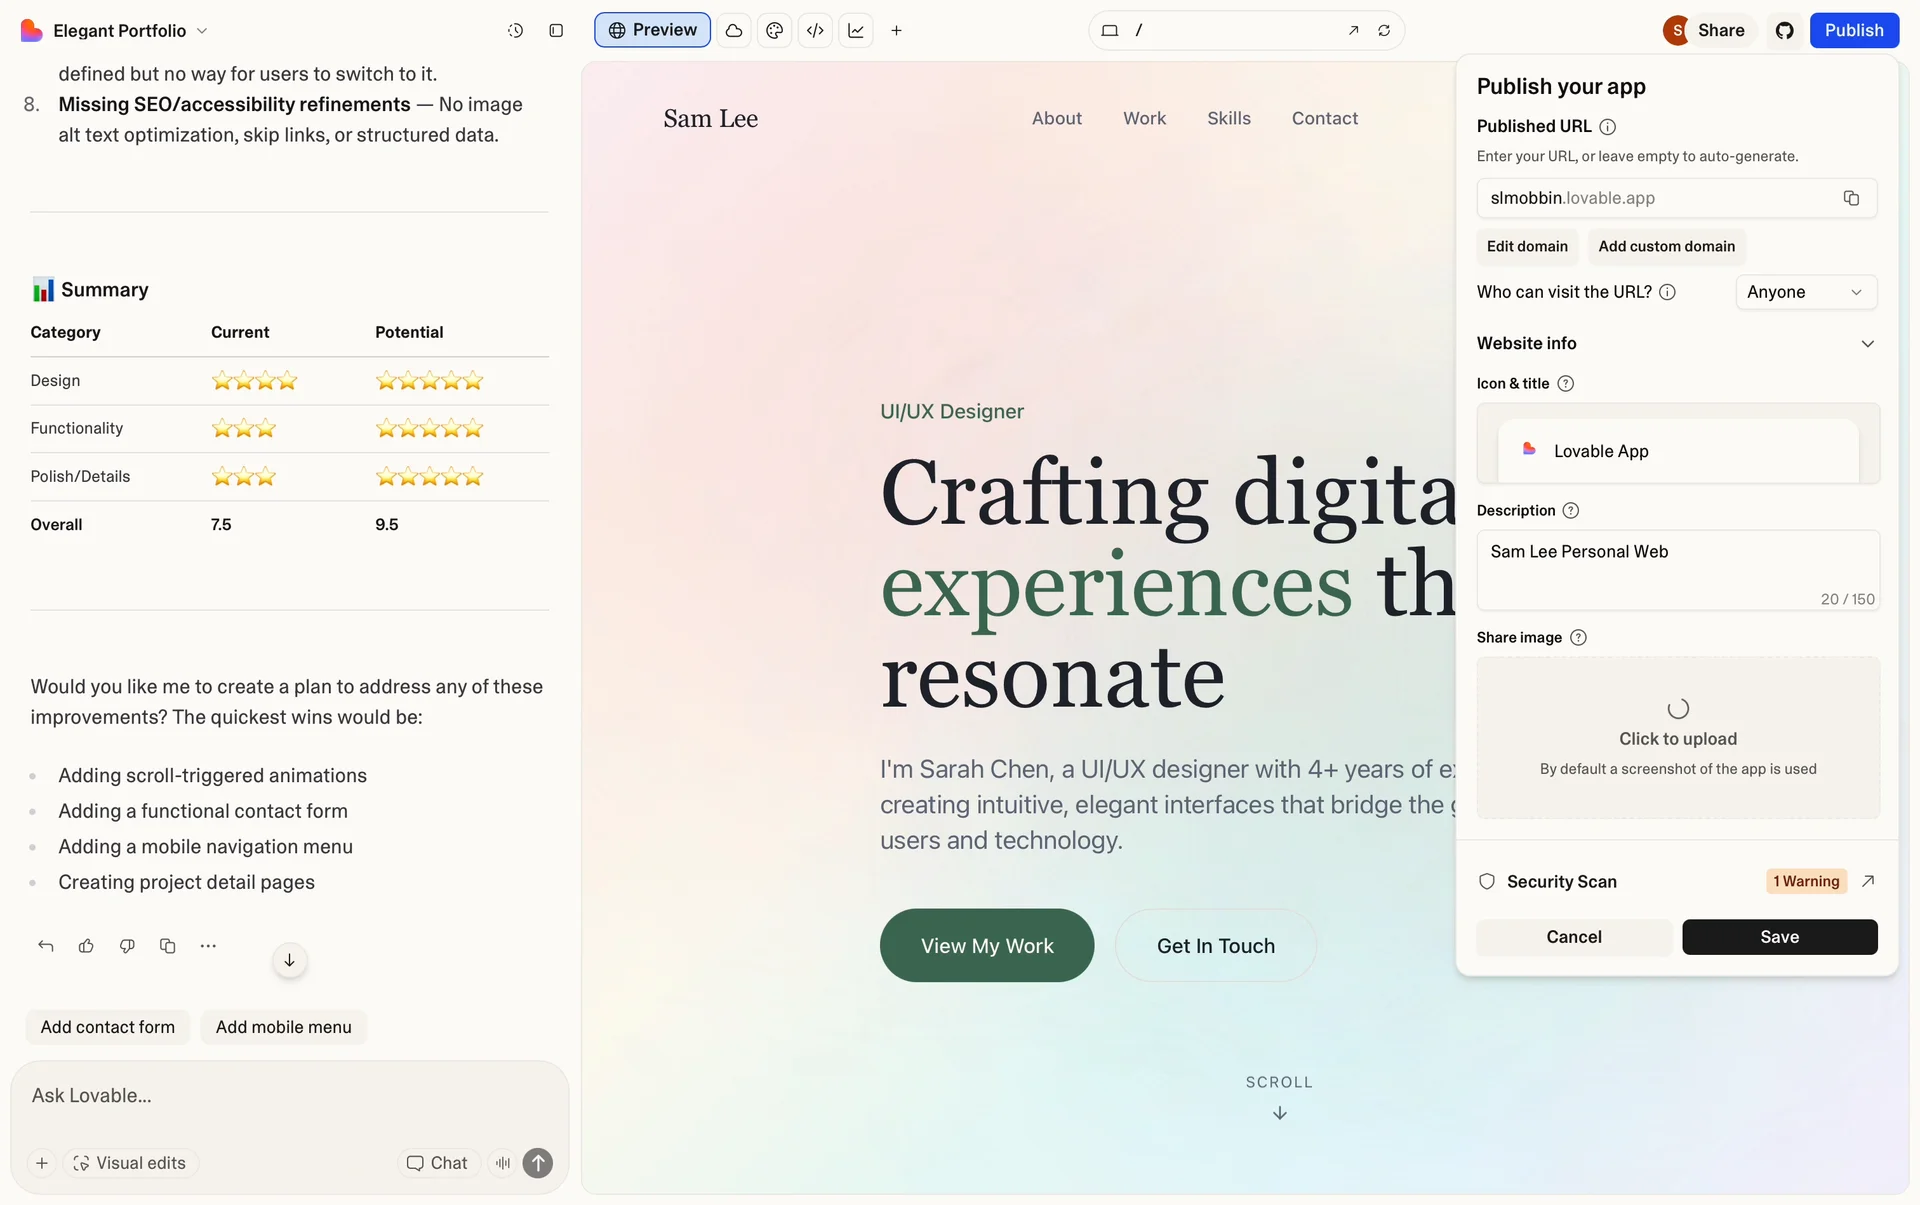This screenshot has width=1920, height=1205.
Task: Open the Cloud view icon
Action: pos(734,31)
